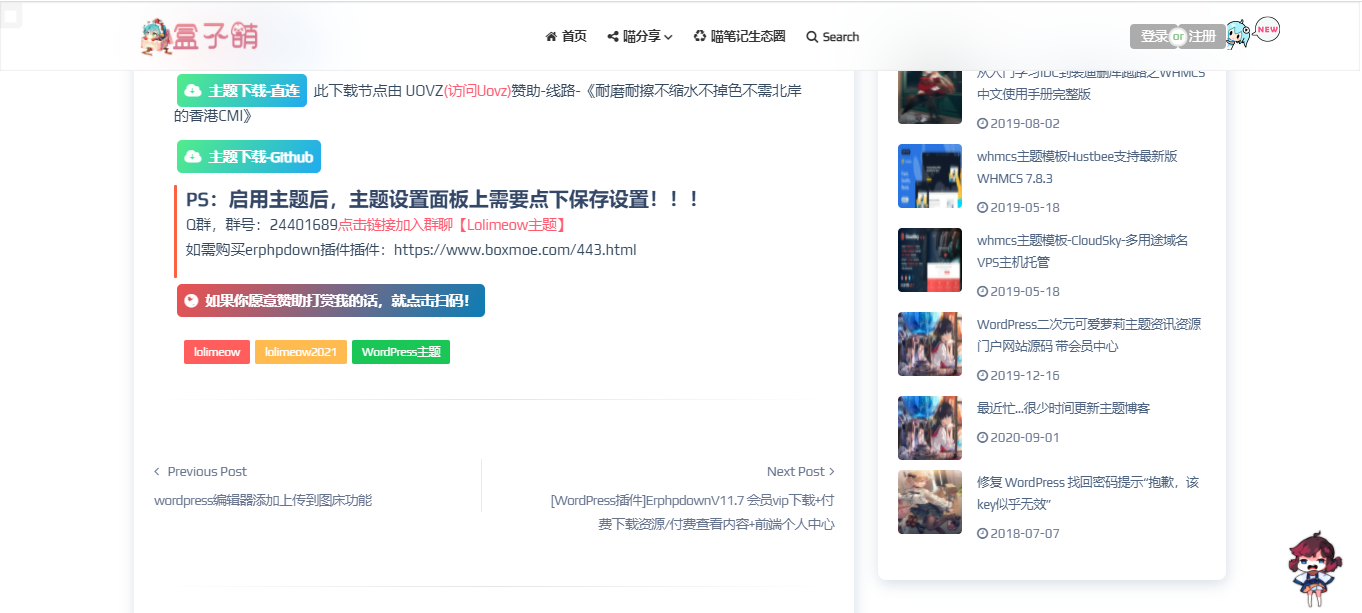Image resolution: width=1362 pixels, height=613 pixels.
Task: Open the 访问Uovz sponsor link
Action: [477, 91]
